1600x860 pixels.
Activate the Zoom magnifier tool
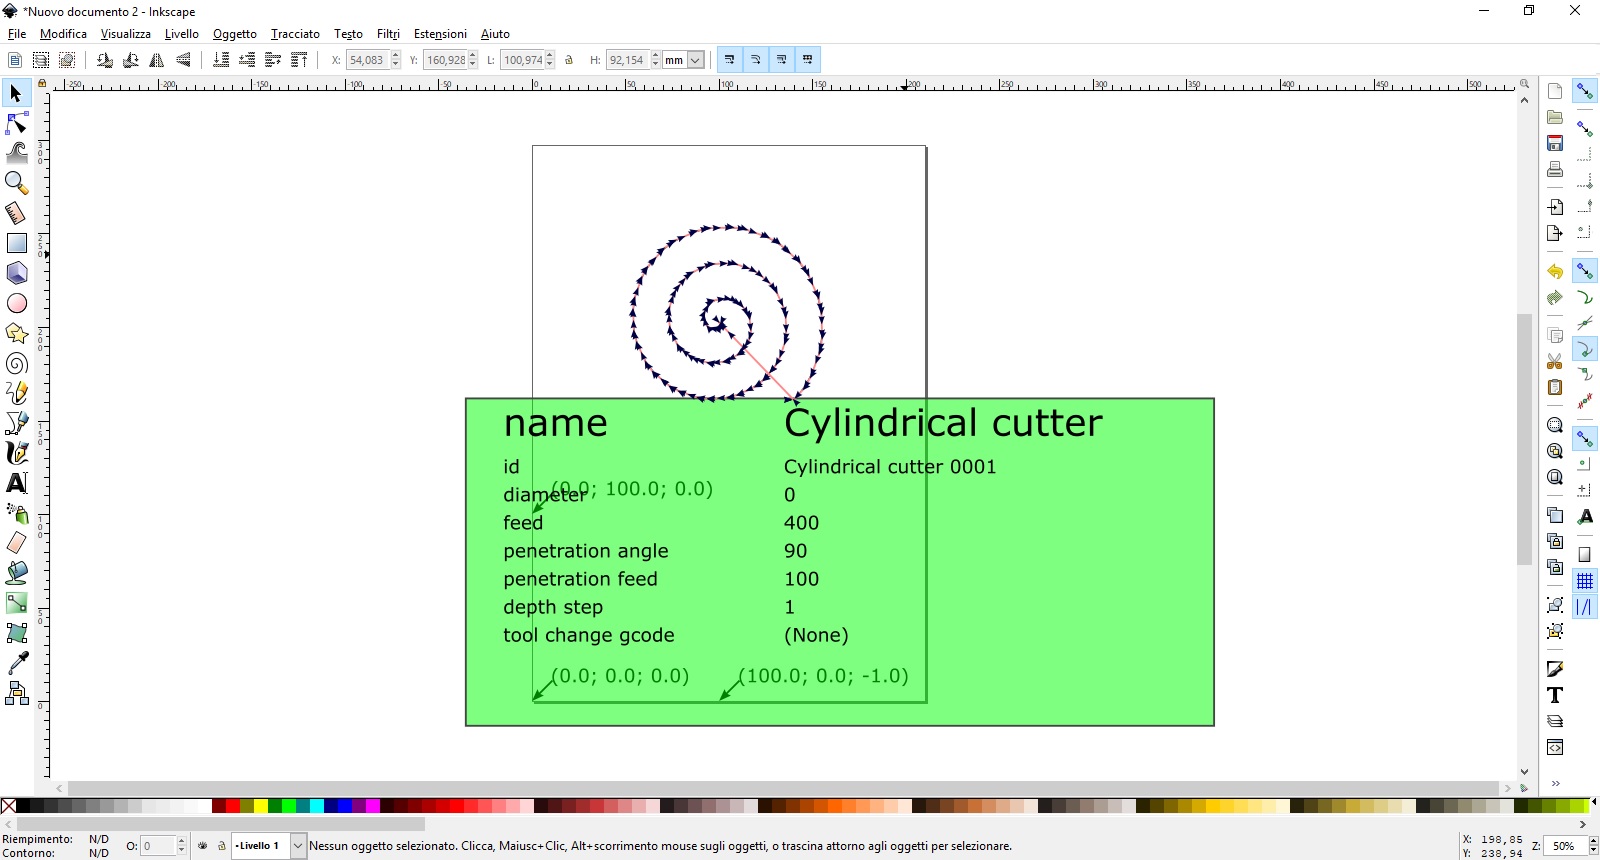pos(16,183)
